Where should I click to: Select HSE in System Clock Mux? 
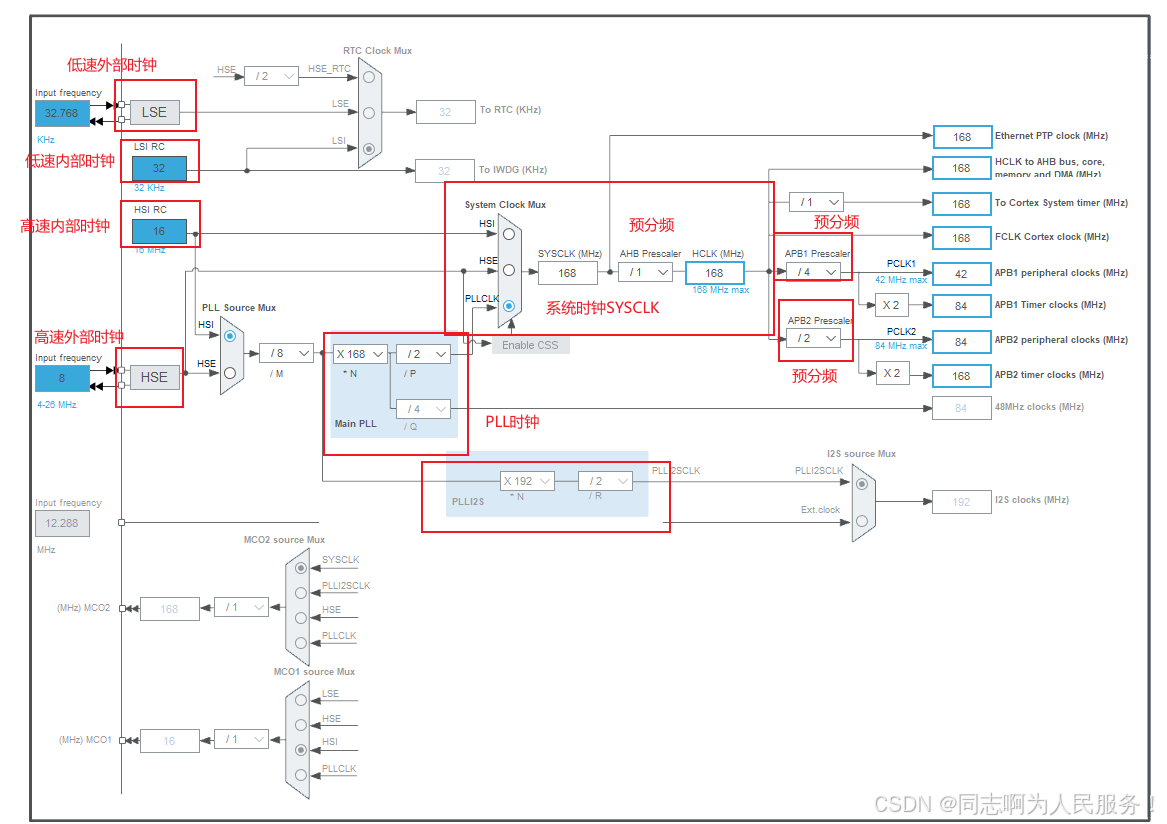[509, 270]
